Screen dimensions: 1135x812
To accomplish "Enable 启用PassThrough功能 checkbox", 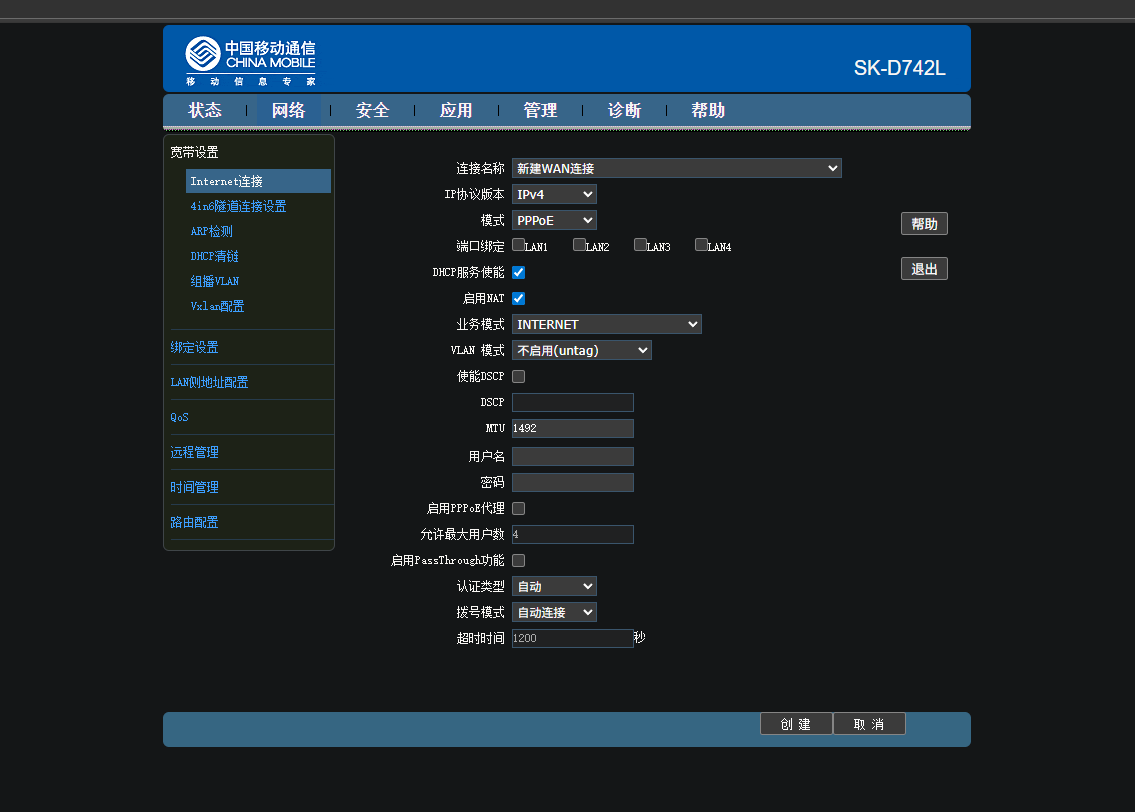I will tap(518, 561).
